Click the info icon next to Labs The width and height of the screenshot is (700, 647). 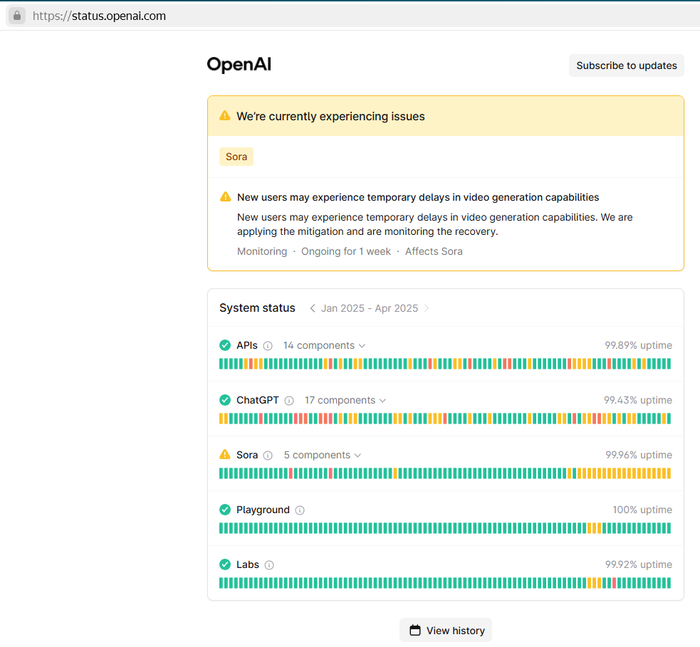[x=269, y=565]
